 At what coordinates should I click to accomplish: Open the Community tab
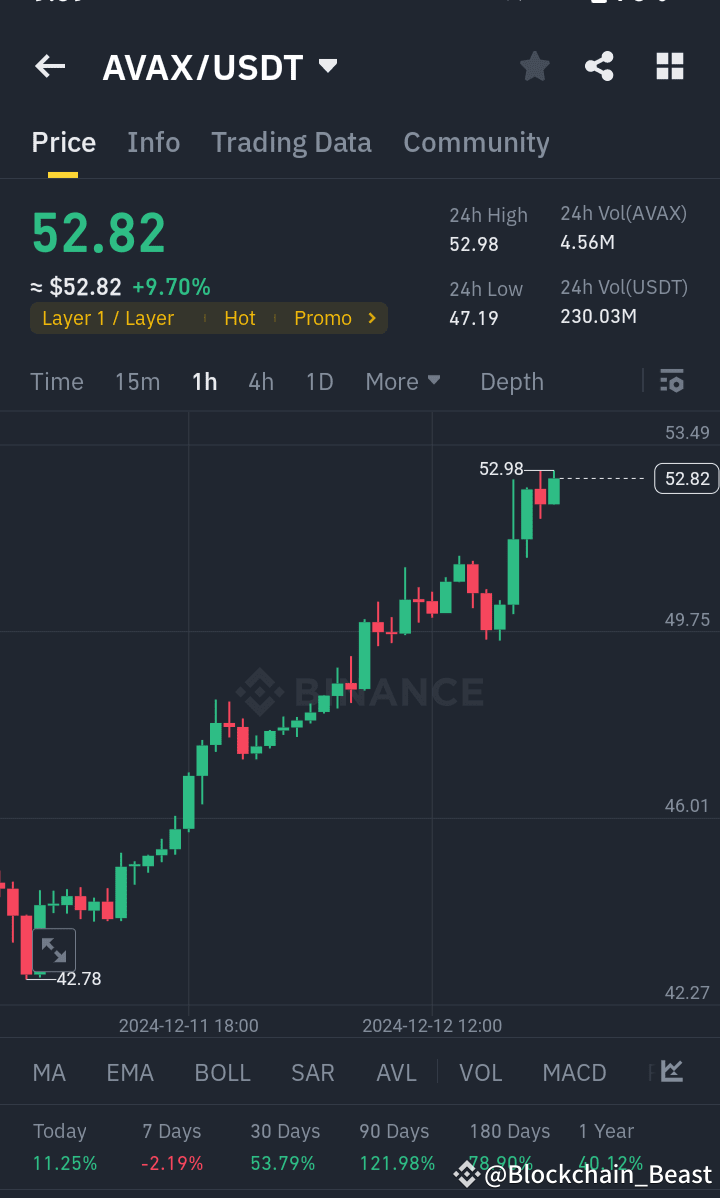point(476,141)
